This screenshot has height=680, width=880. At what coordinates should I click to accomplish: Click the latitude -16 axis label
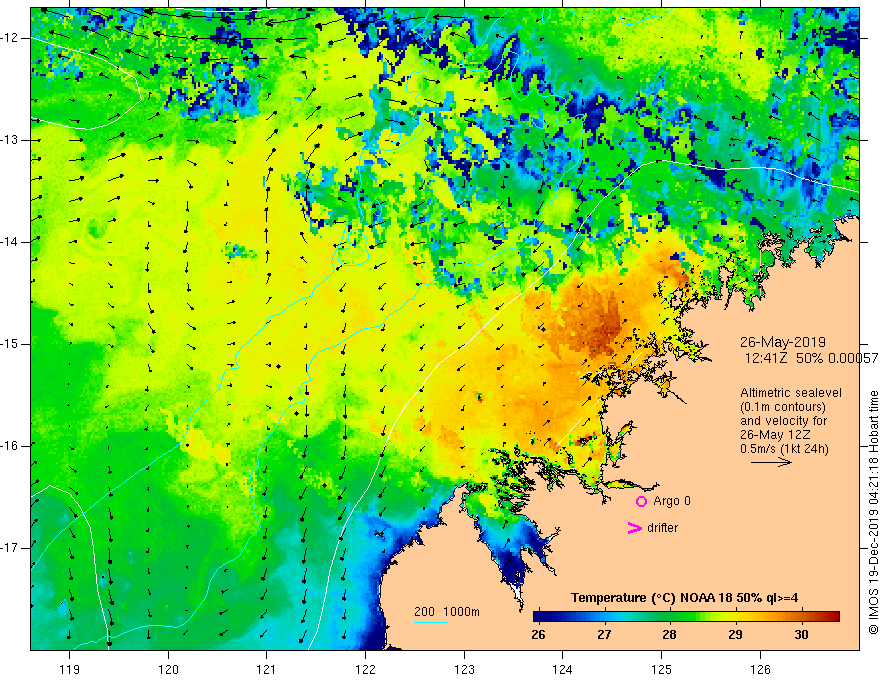[11, 446]
